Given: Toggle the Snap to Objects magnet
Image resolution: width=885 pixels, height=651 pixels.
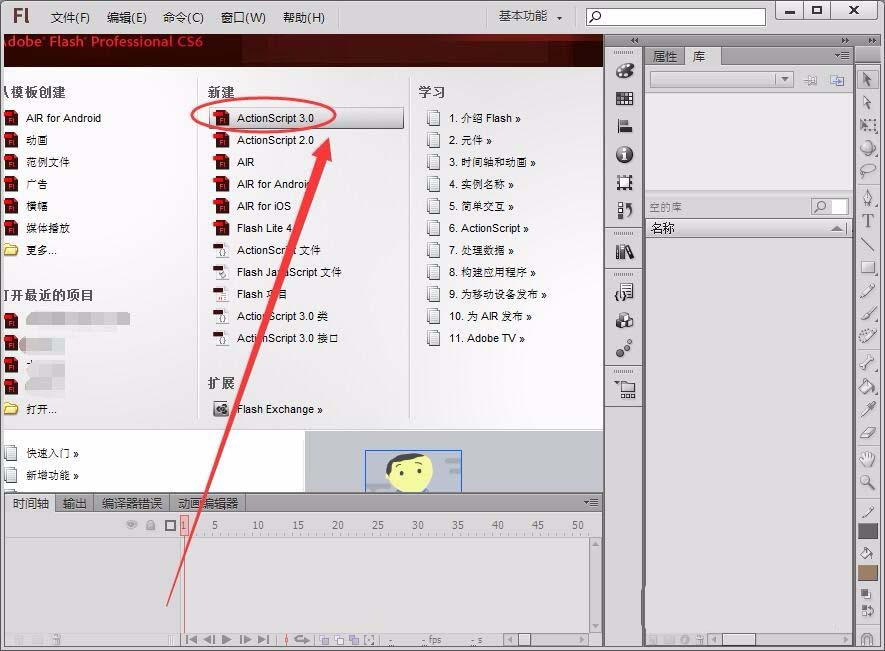Looking at the screenshot, I should pyautogui.click(x=867, y=638).
